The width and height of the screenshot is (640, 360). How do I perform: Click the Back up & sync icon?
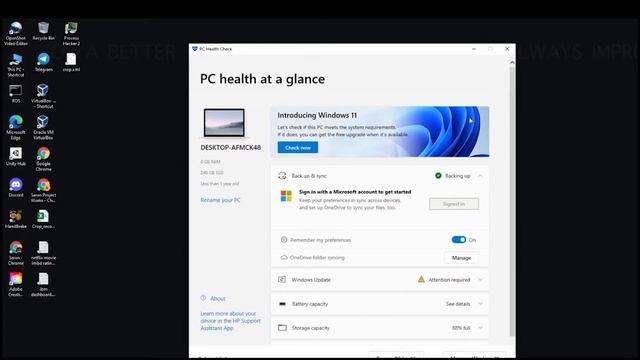click(282, 176)
